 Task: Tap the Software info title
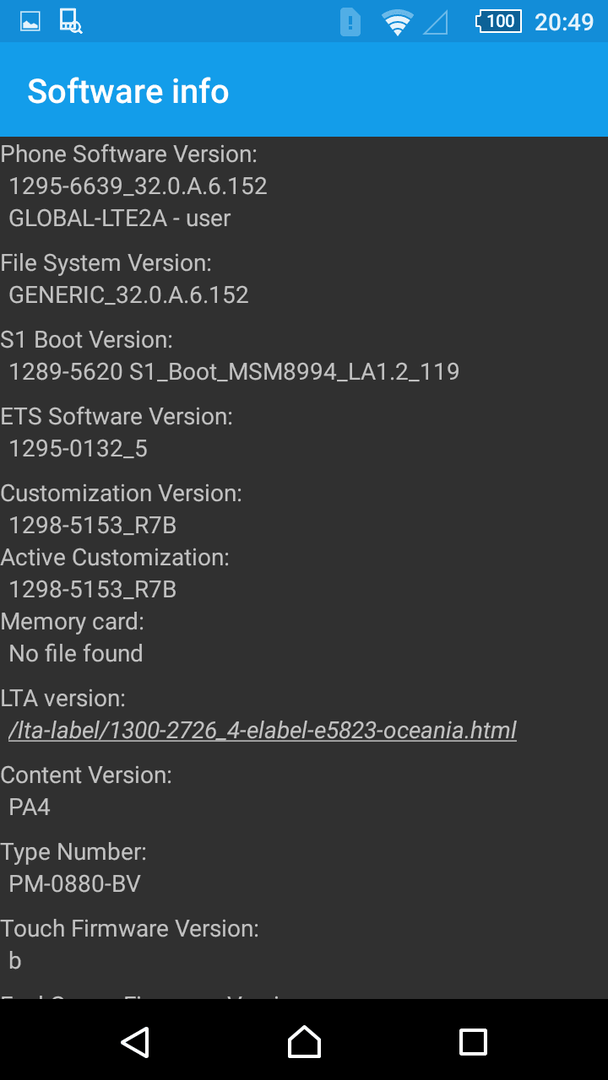coord(128,91)
